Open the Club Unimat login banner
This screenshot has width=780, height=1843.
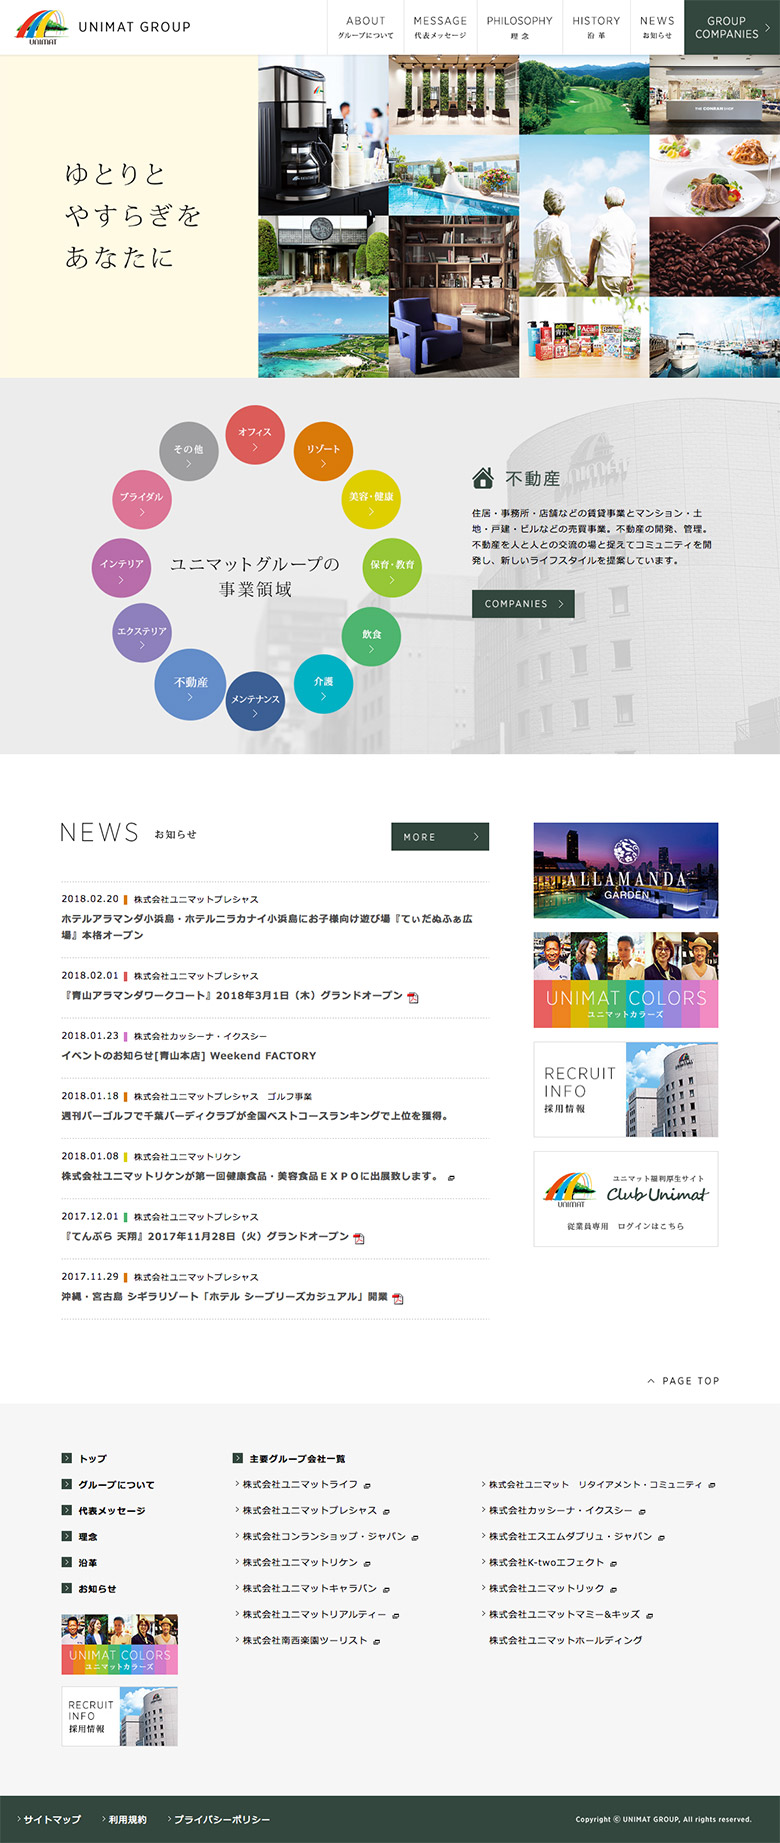click(x=625, y=1198)
